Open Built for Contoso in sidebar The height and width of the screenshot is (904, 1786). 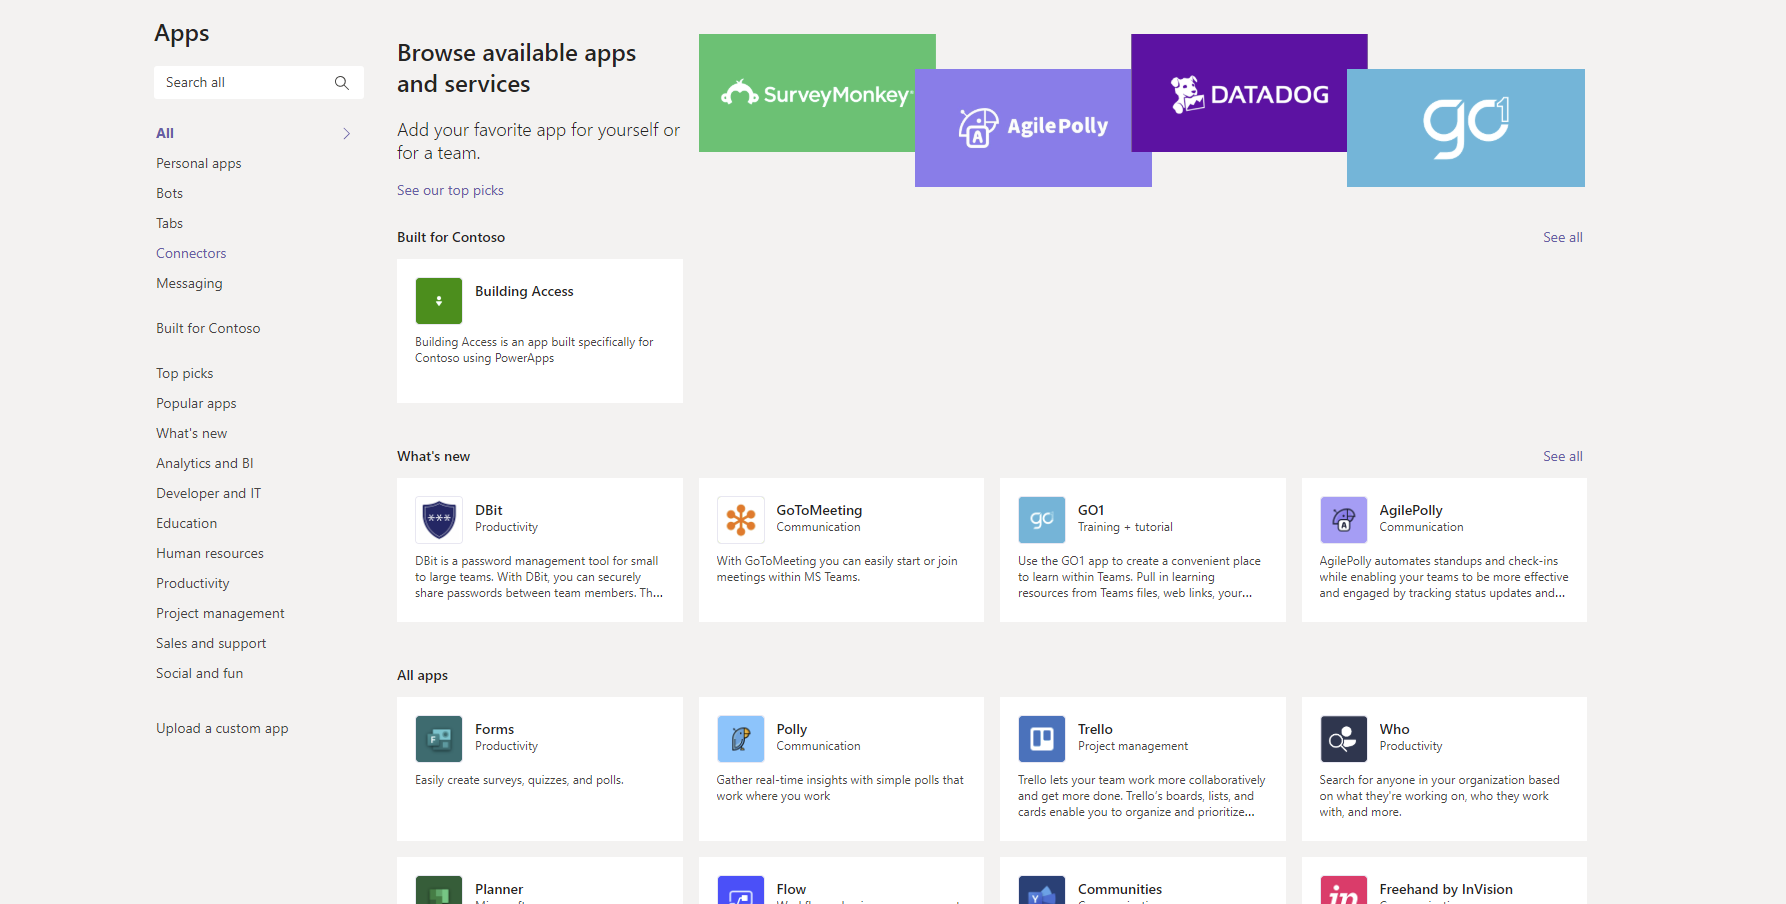208,328
